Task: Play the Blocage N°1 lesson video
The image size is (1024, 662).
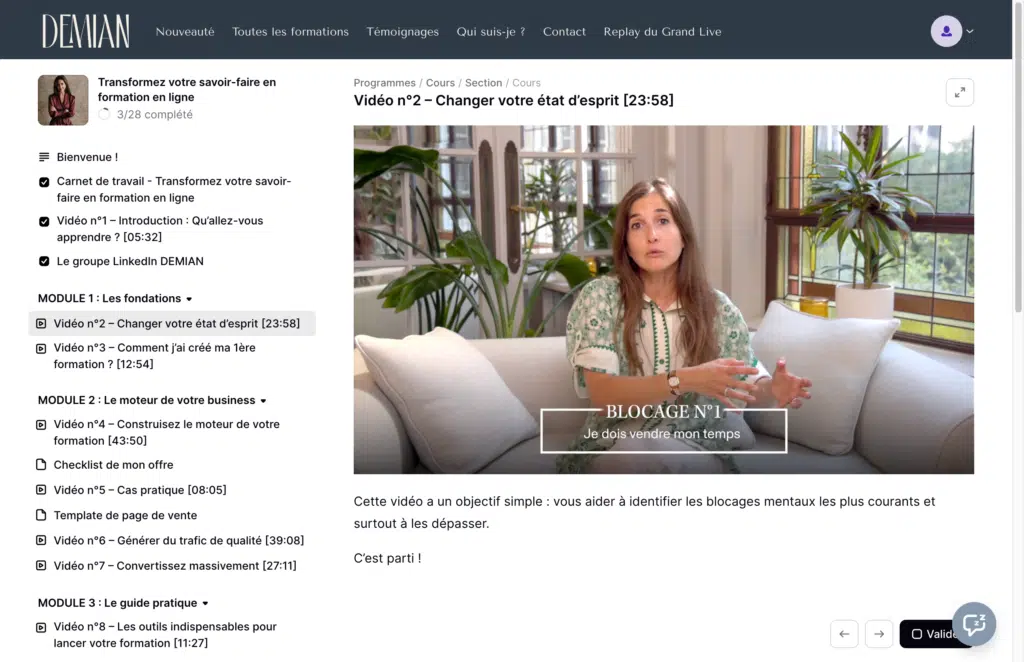Action: coord(664,299)
